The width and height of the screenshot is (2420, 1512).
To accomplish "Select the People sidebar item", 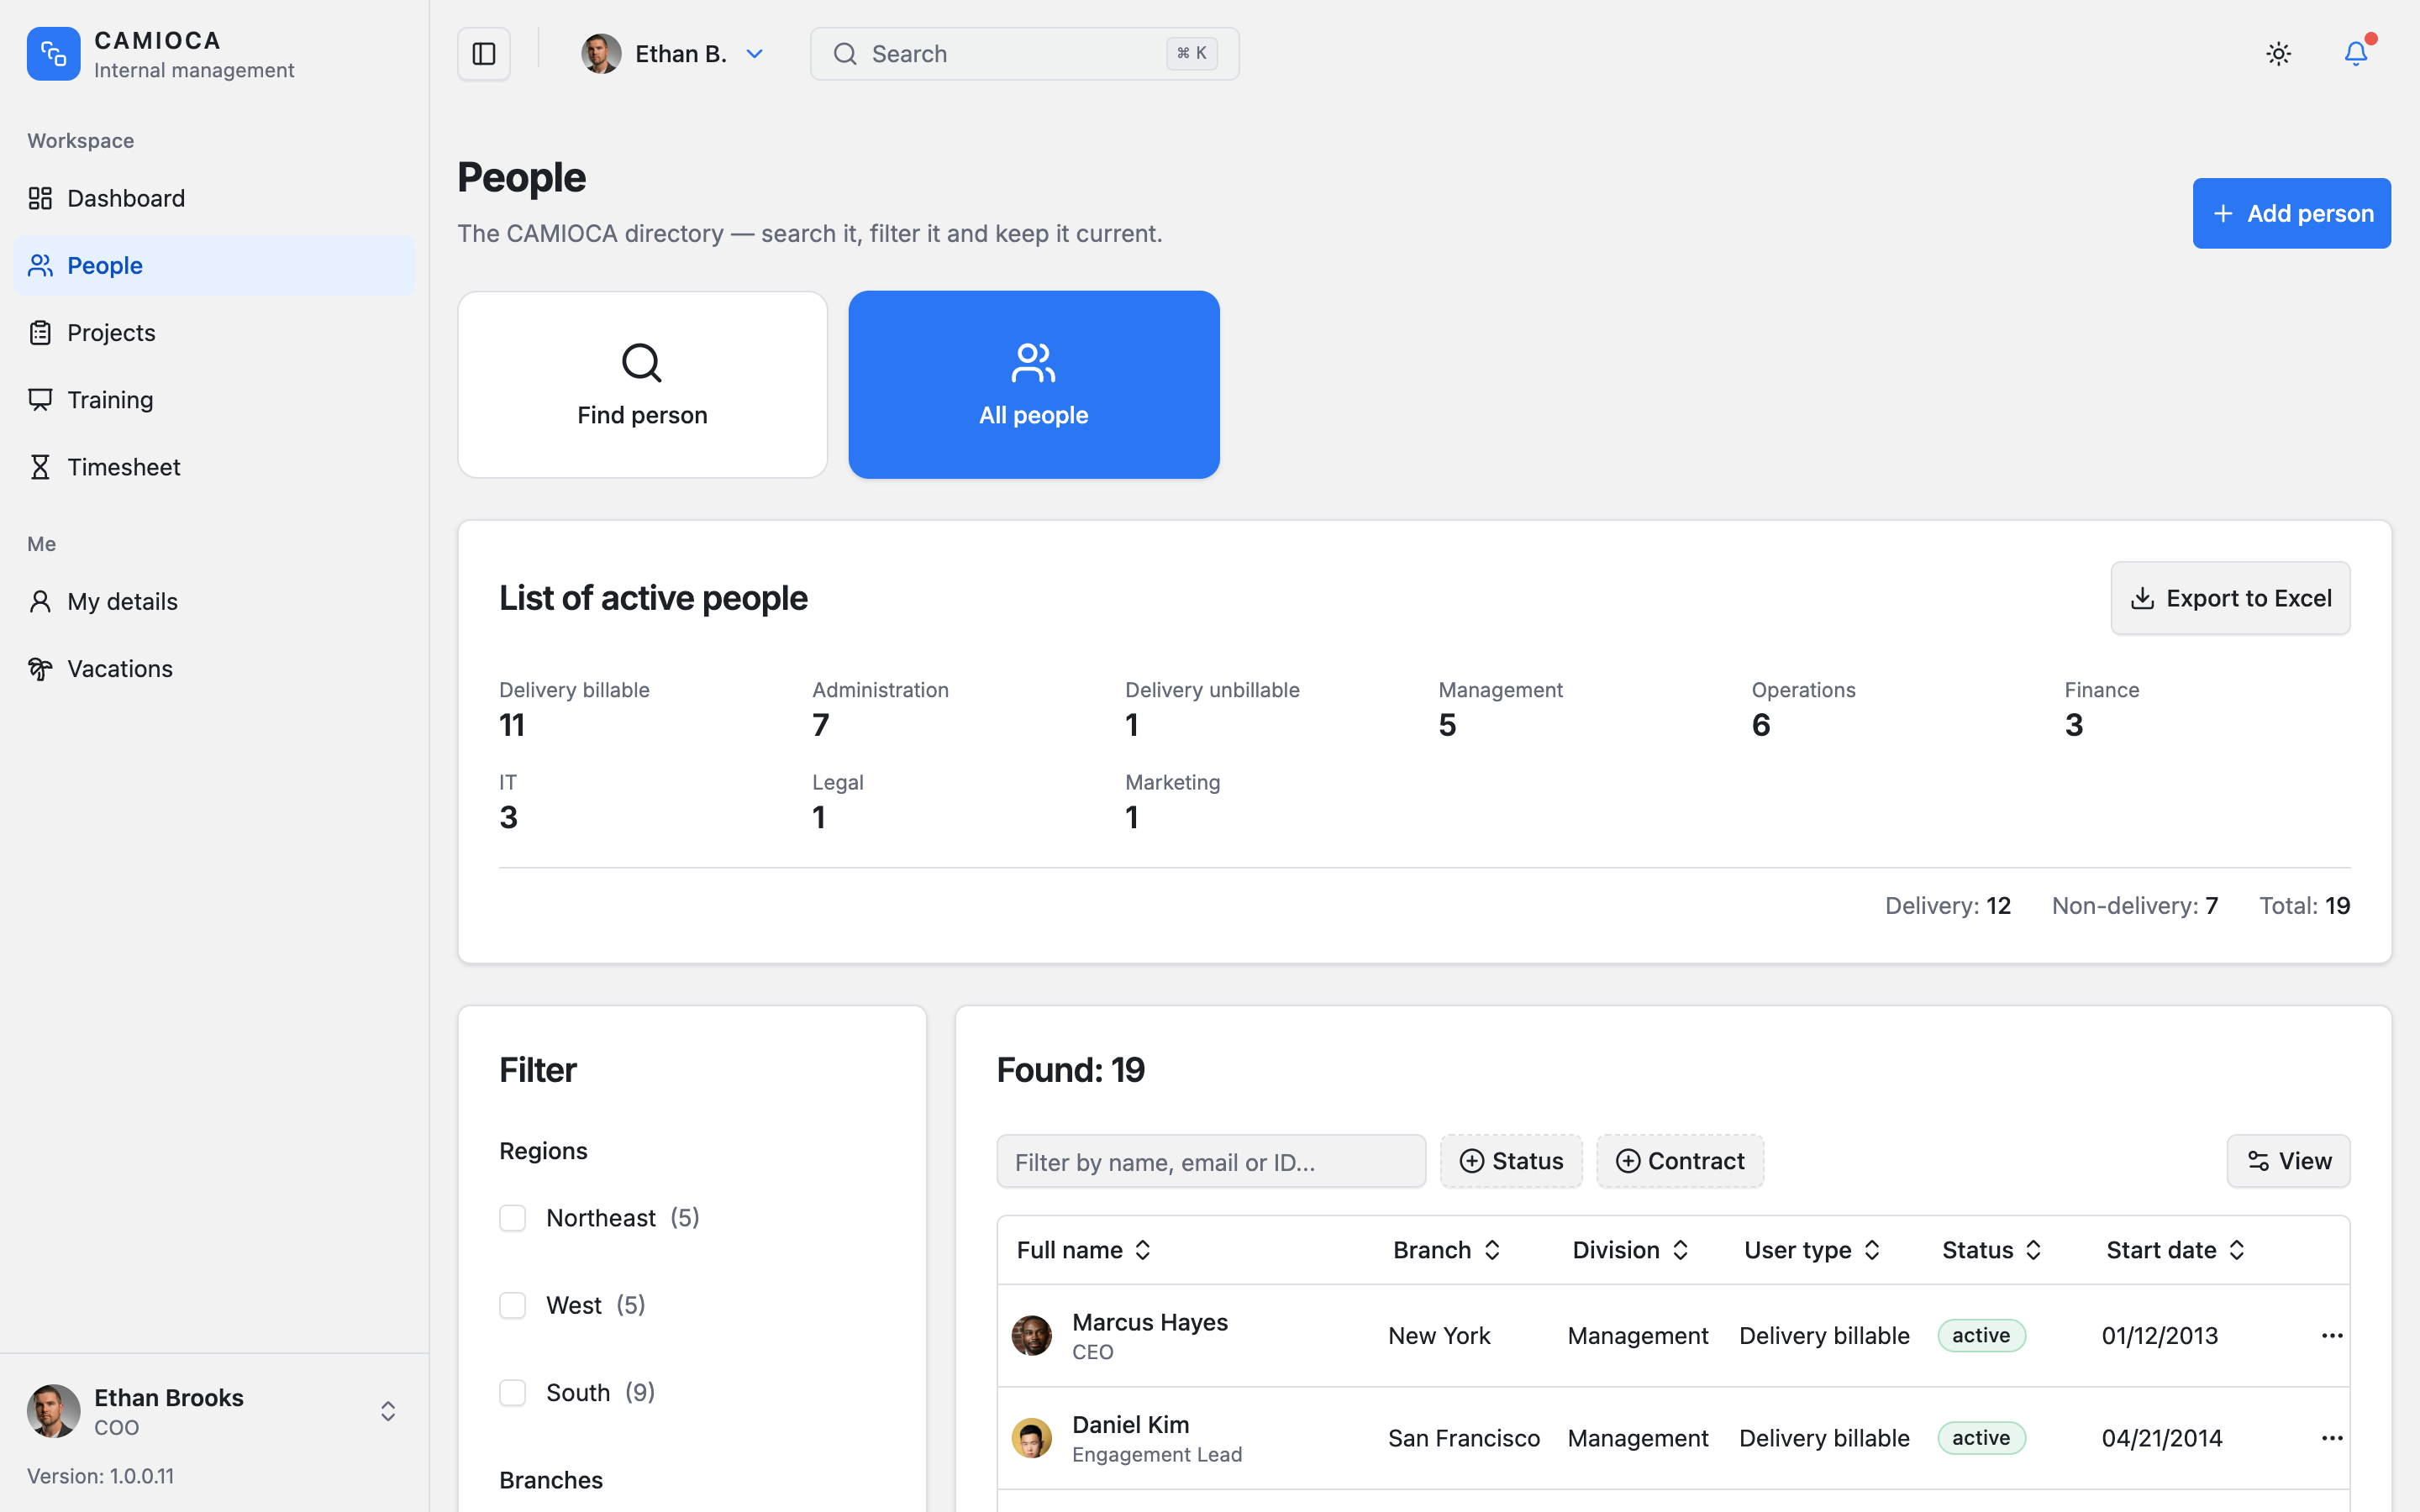I will click(x=214, y=265).
